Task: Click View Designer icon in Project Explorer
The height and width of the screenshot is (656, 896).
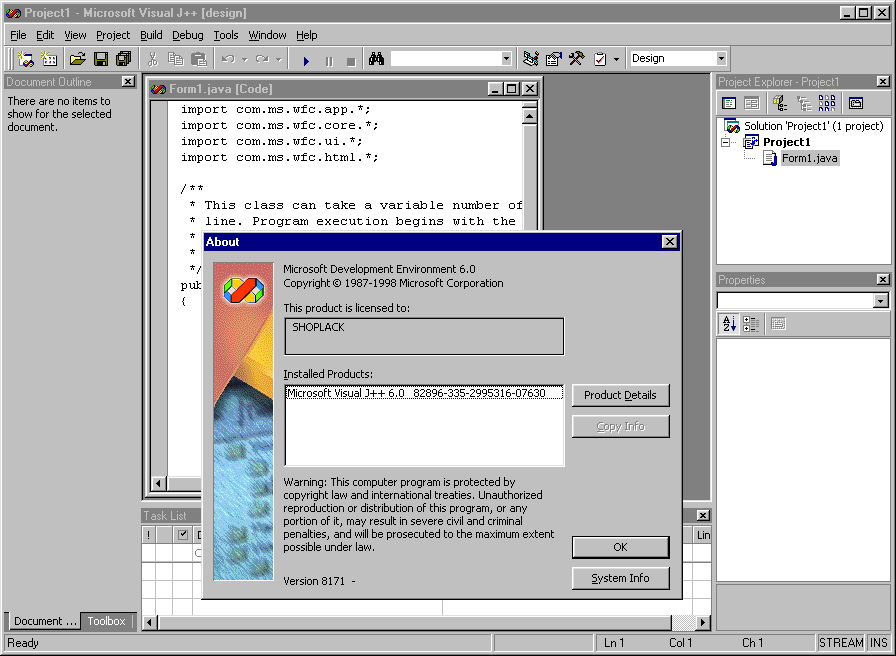Action: pyautogui.click(x=751, y=103)
